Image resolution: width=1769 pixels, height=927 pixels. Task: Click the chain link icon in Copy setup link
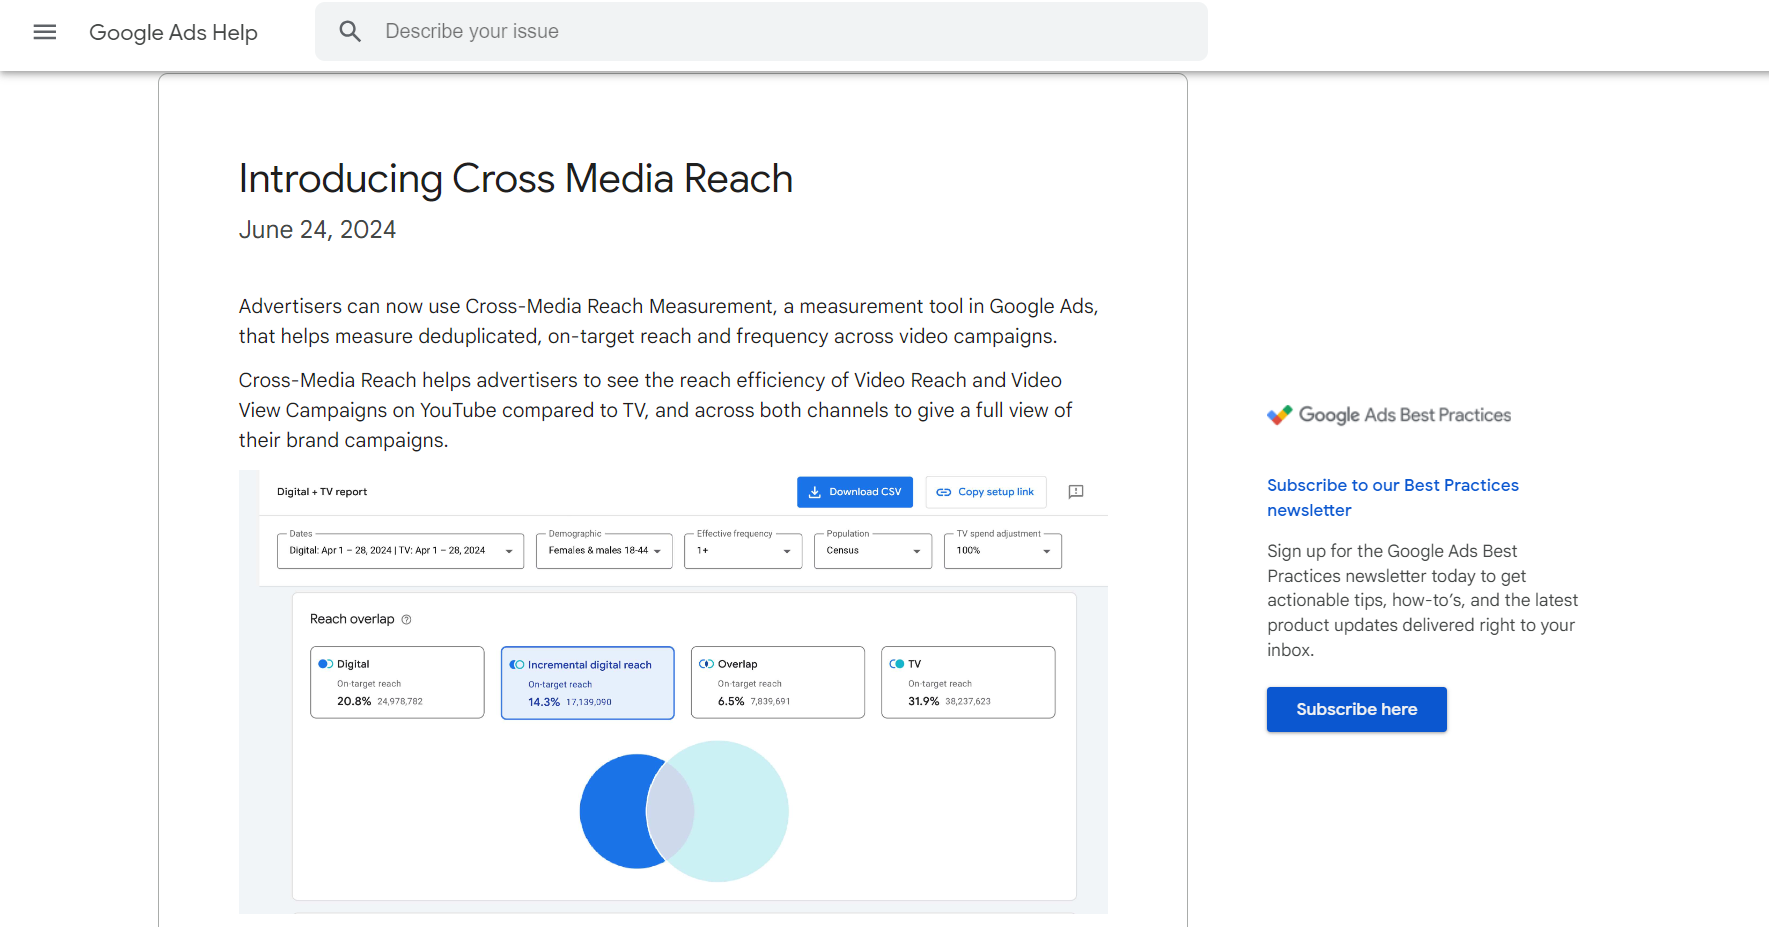click(x=944, y=492)
